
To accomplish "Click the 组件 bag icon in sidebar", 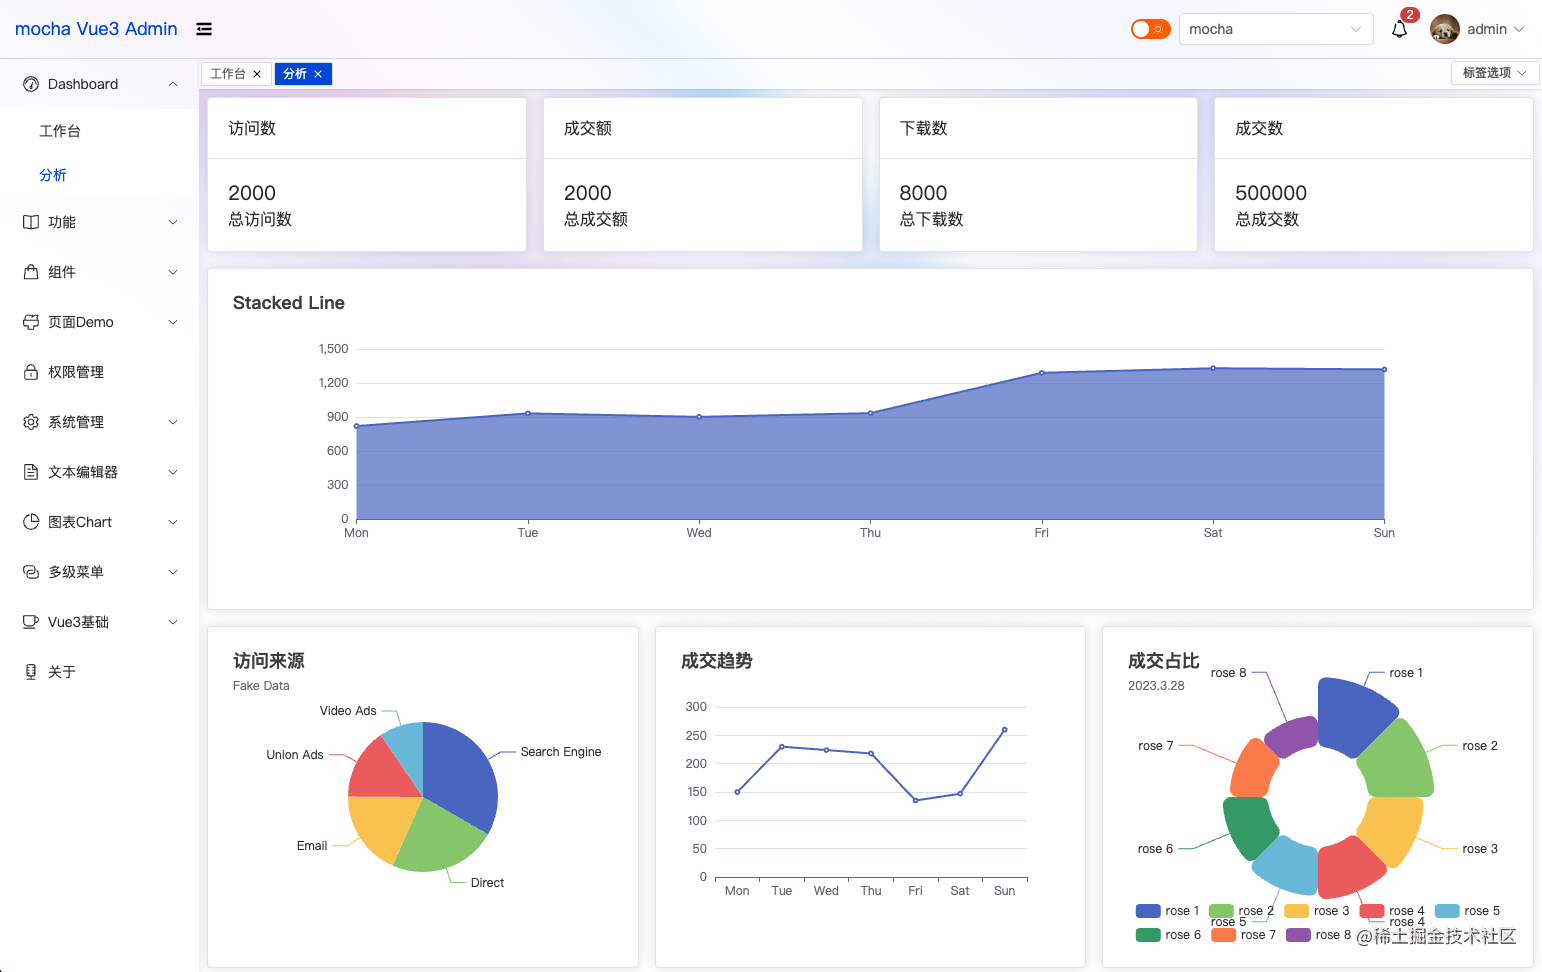I will coord(31,272).
